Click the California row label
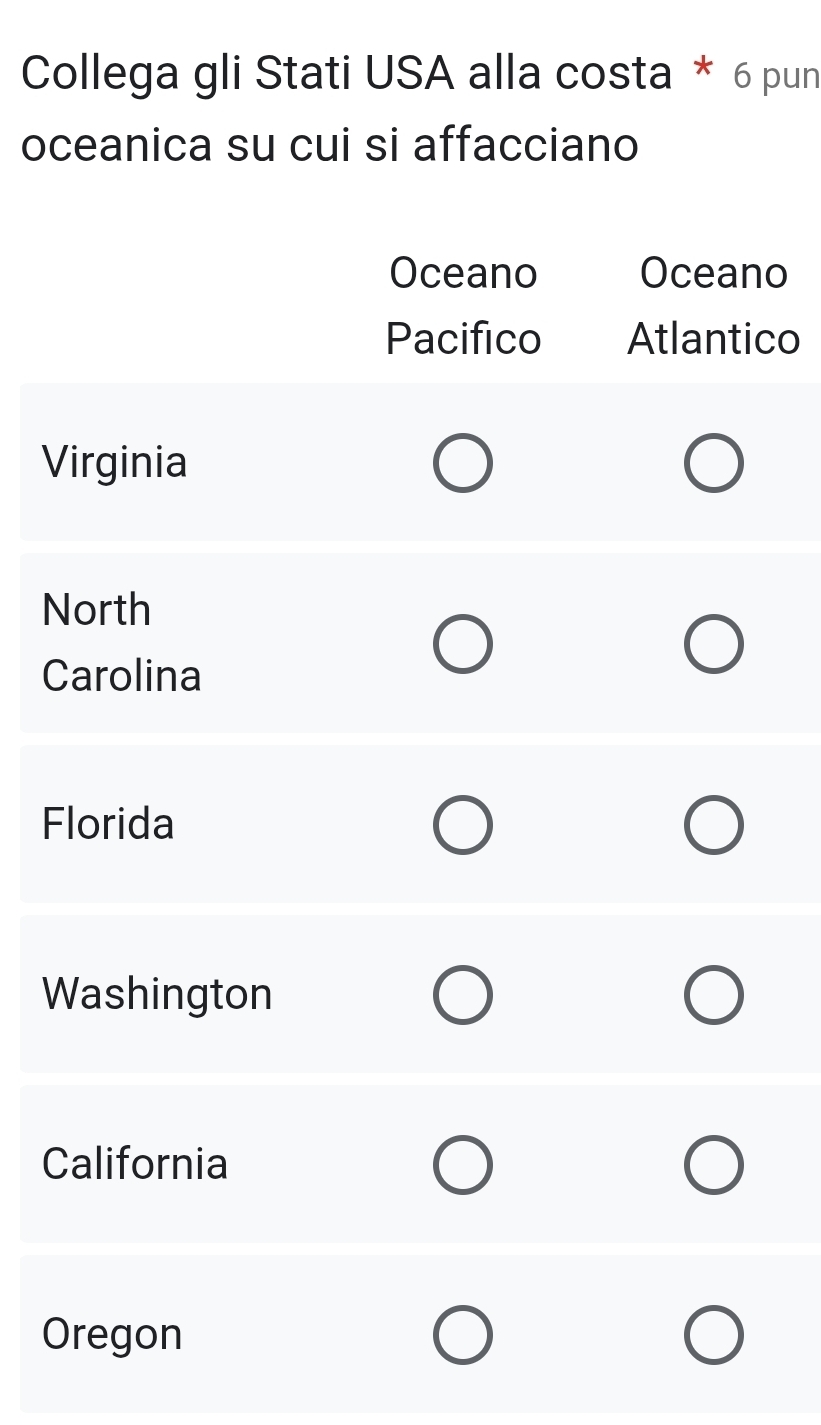This screenshot has height=1425, width=821. click(x=136, y=1164)
